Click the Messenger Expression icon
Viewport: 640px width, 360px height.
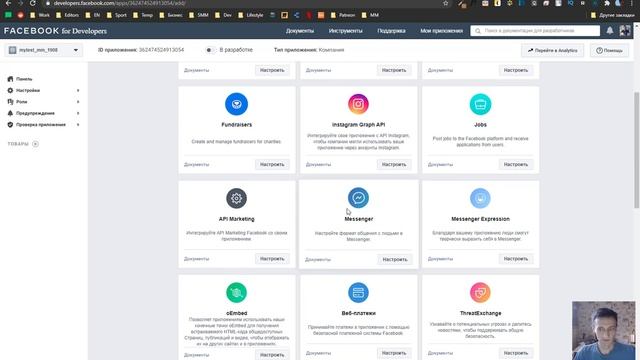tap(480, 198)
